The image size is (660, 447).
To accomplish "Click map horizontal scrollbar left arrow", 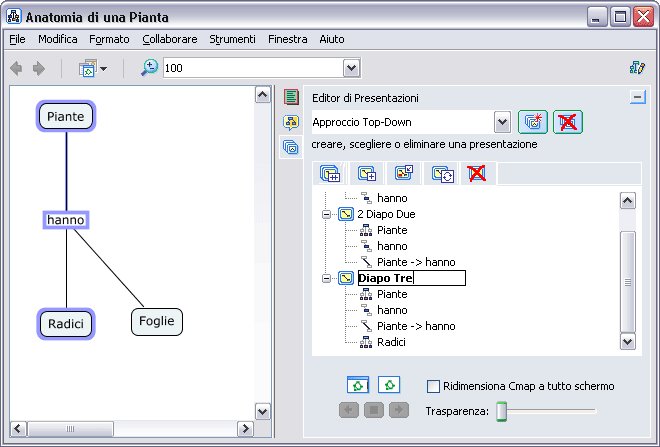I will click(18, 429).
